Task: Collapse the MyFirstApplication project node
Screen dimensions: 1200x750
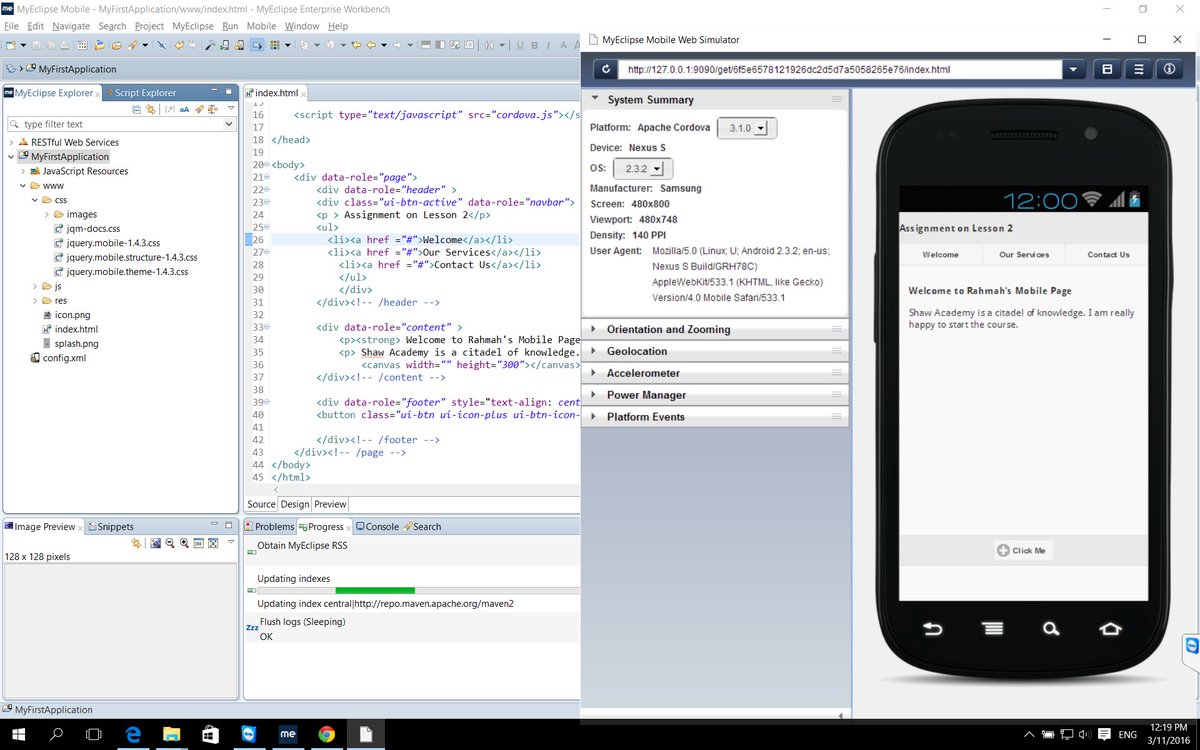Action: point(11,157)
